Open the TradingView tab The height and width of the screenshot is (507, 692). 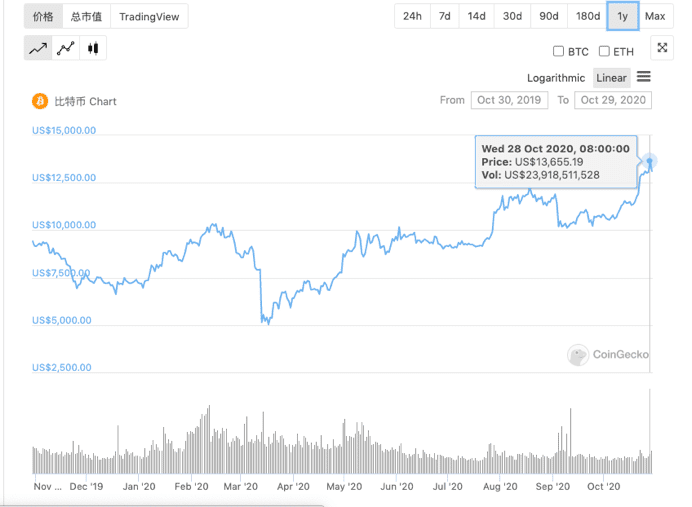coord(149,16)
